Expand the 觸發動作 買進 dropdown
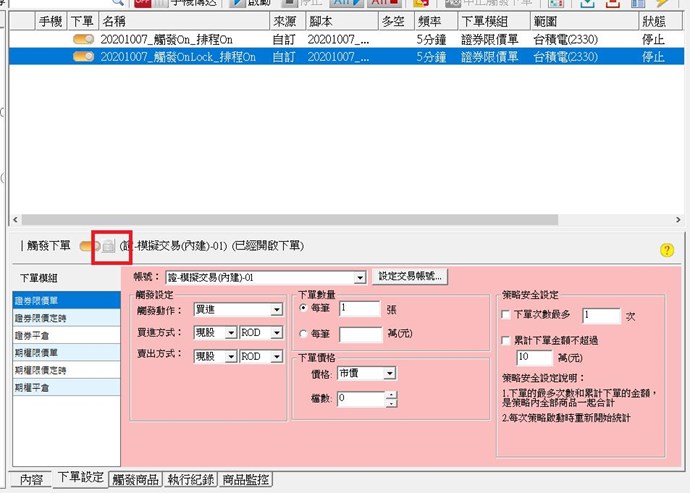 276,310
